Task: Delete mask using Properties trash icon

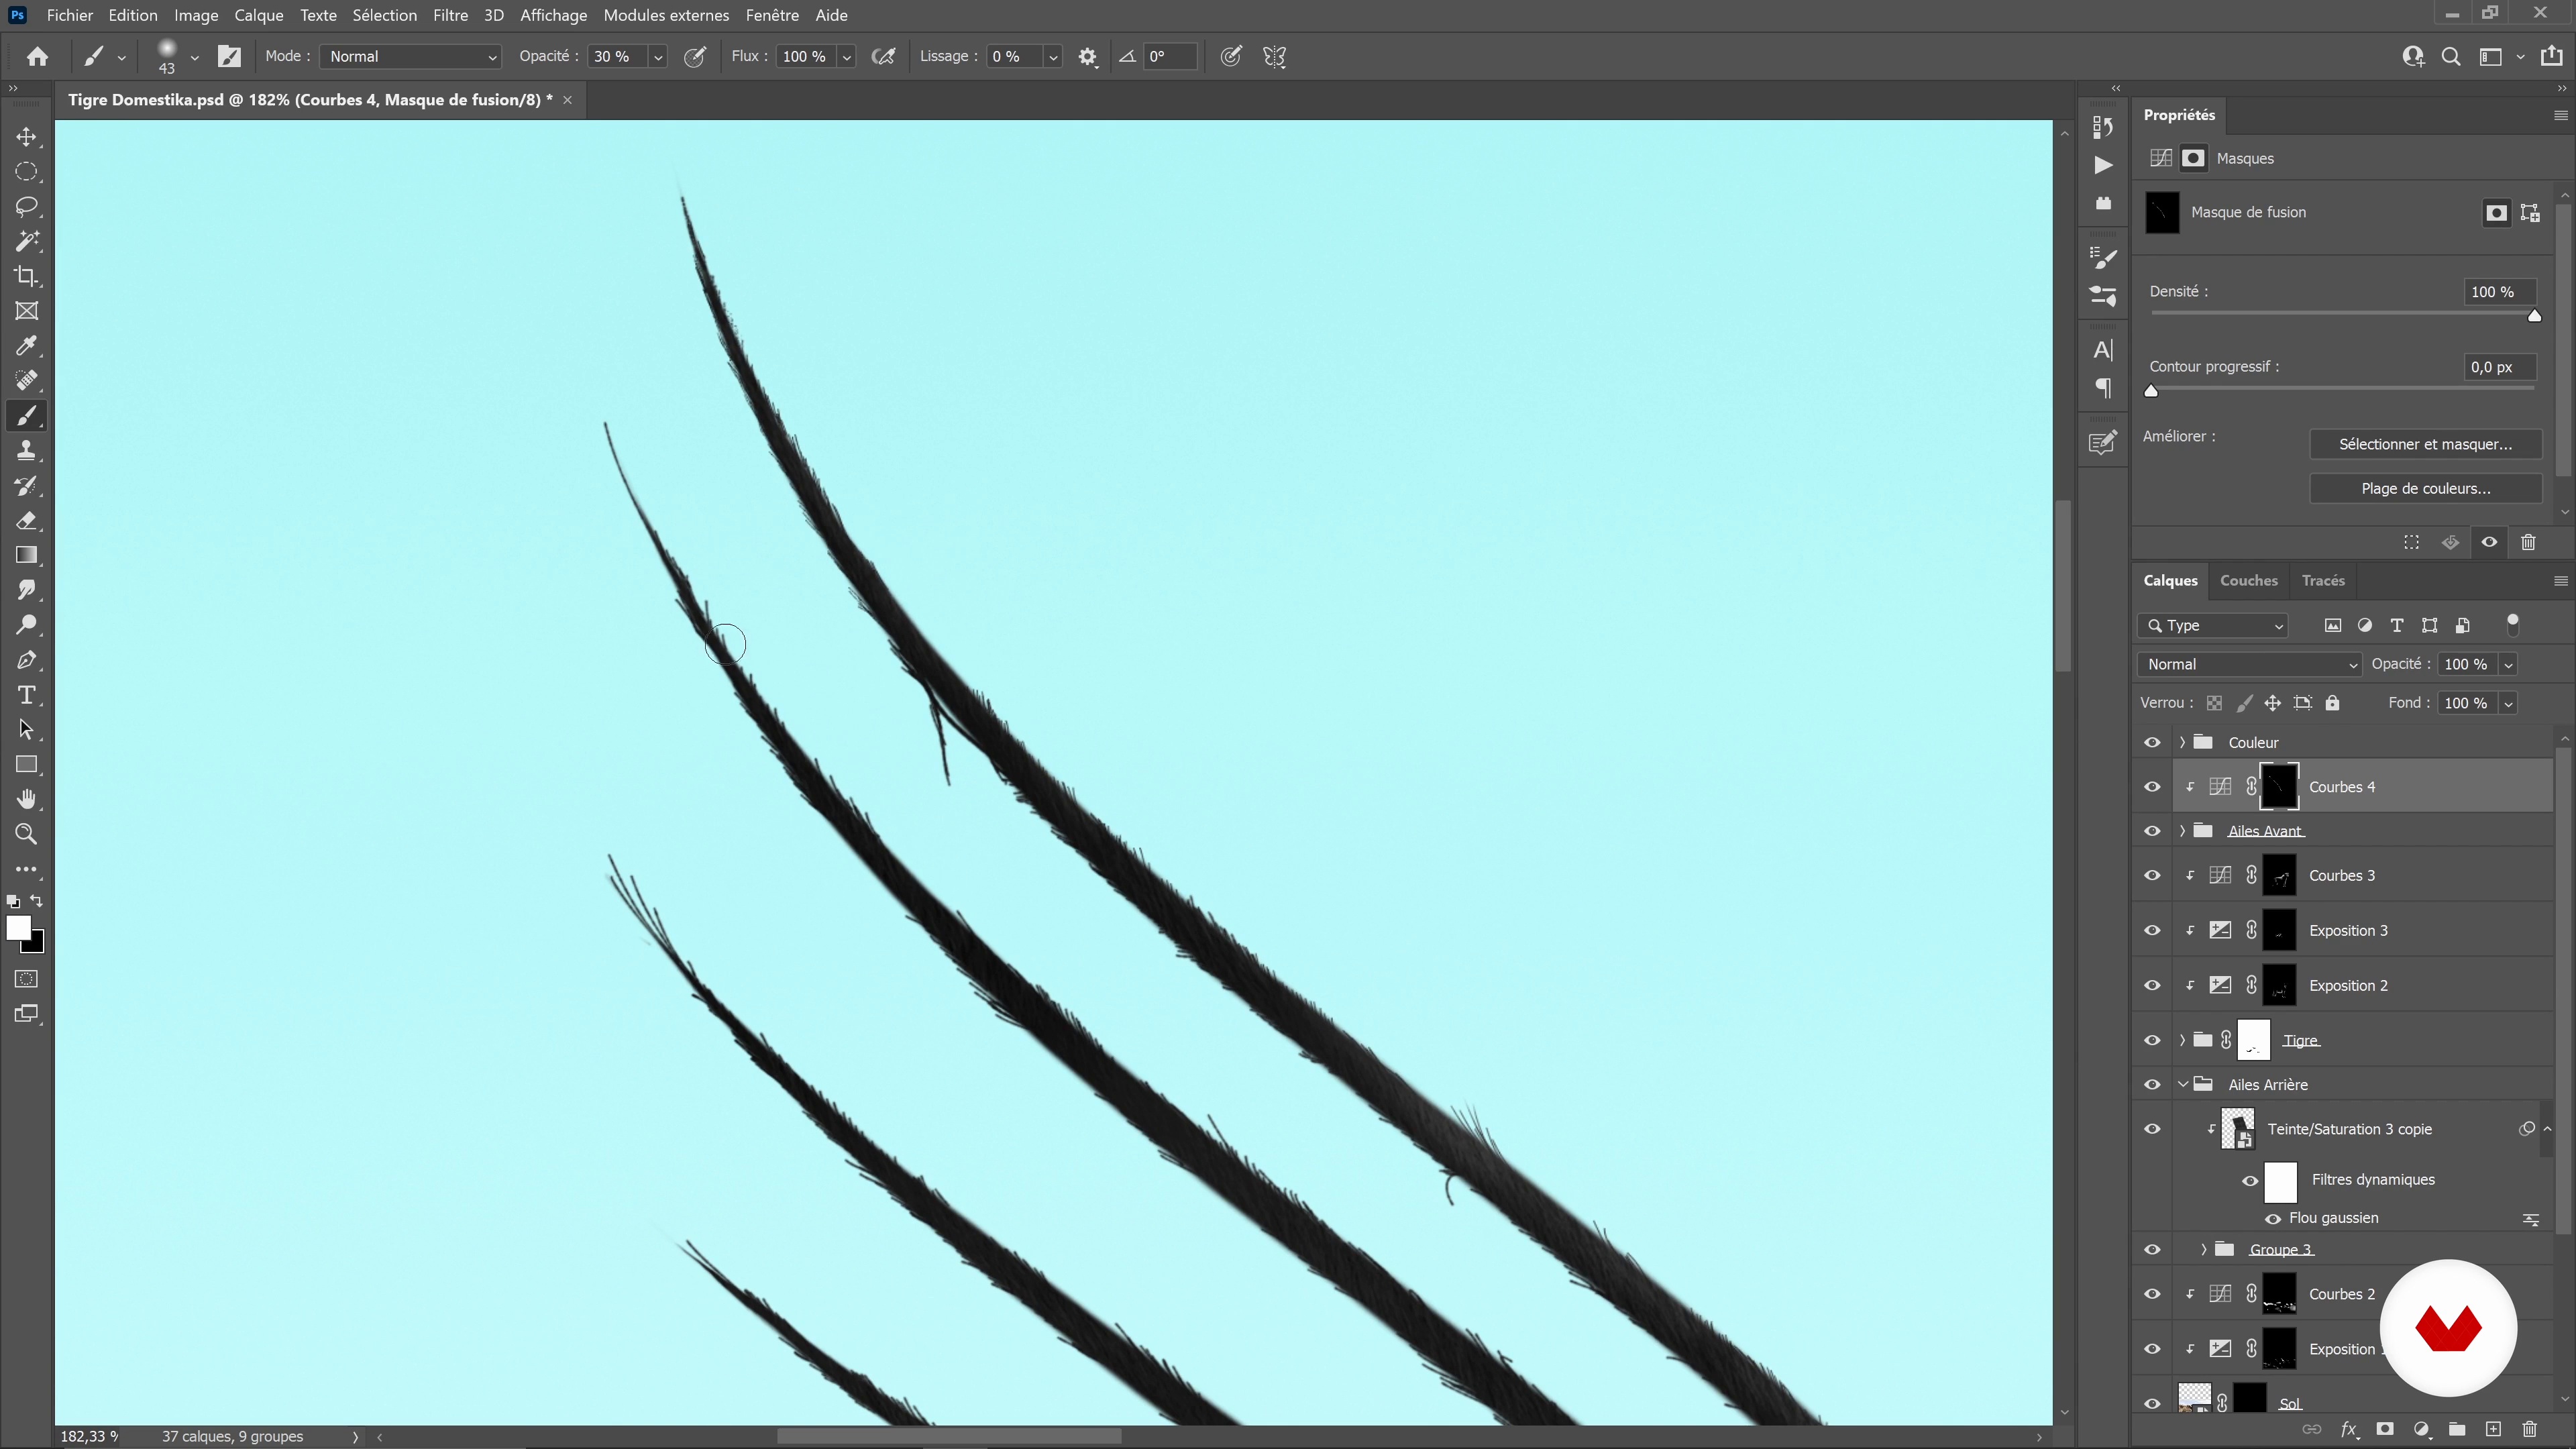Action: (x=2528, y=542)
